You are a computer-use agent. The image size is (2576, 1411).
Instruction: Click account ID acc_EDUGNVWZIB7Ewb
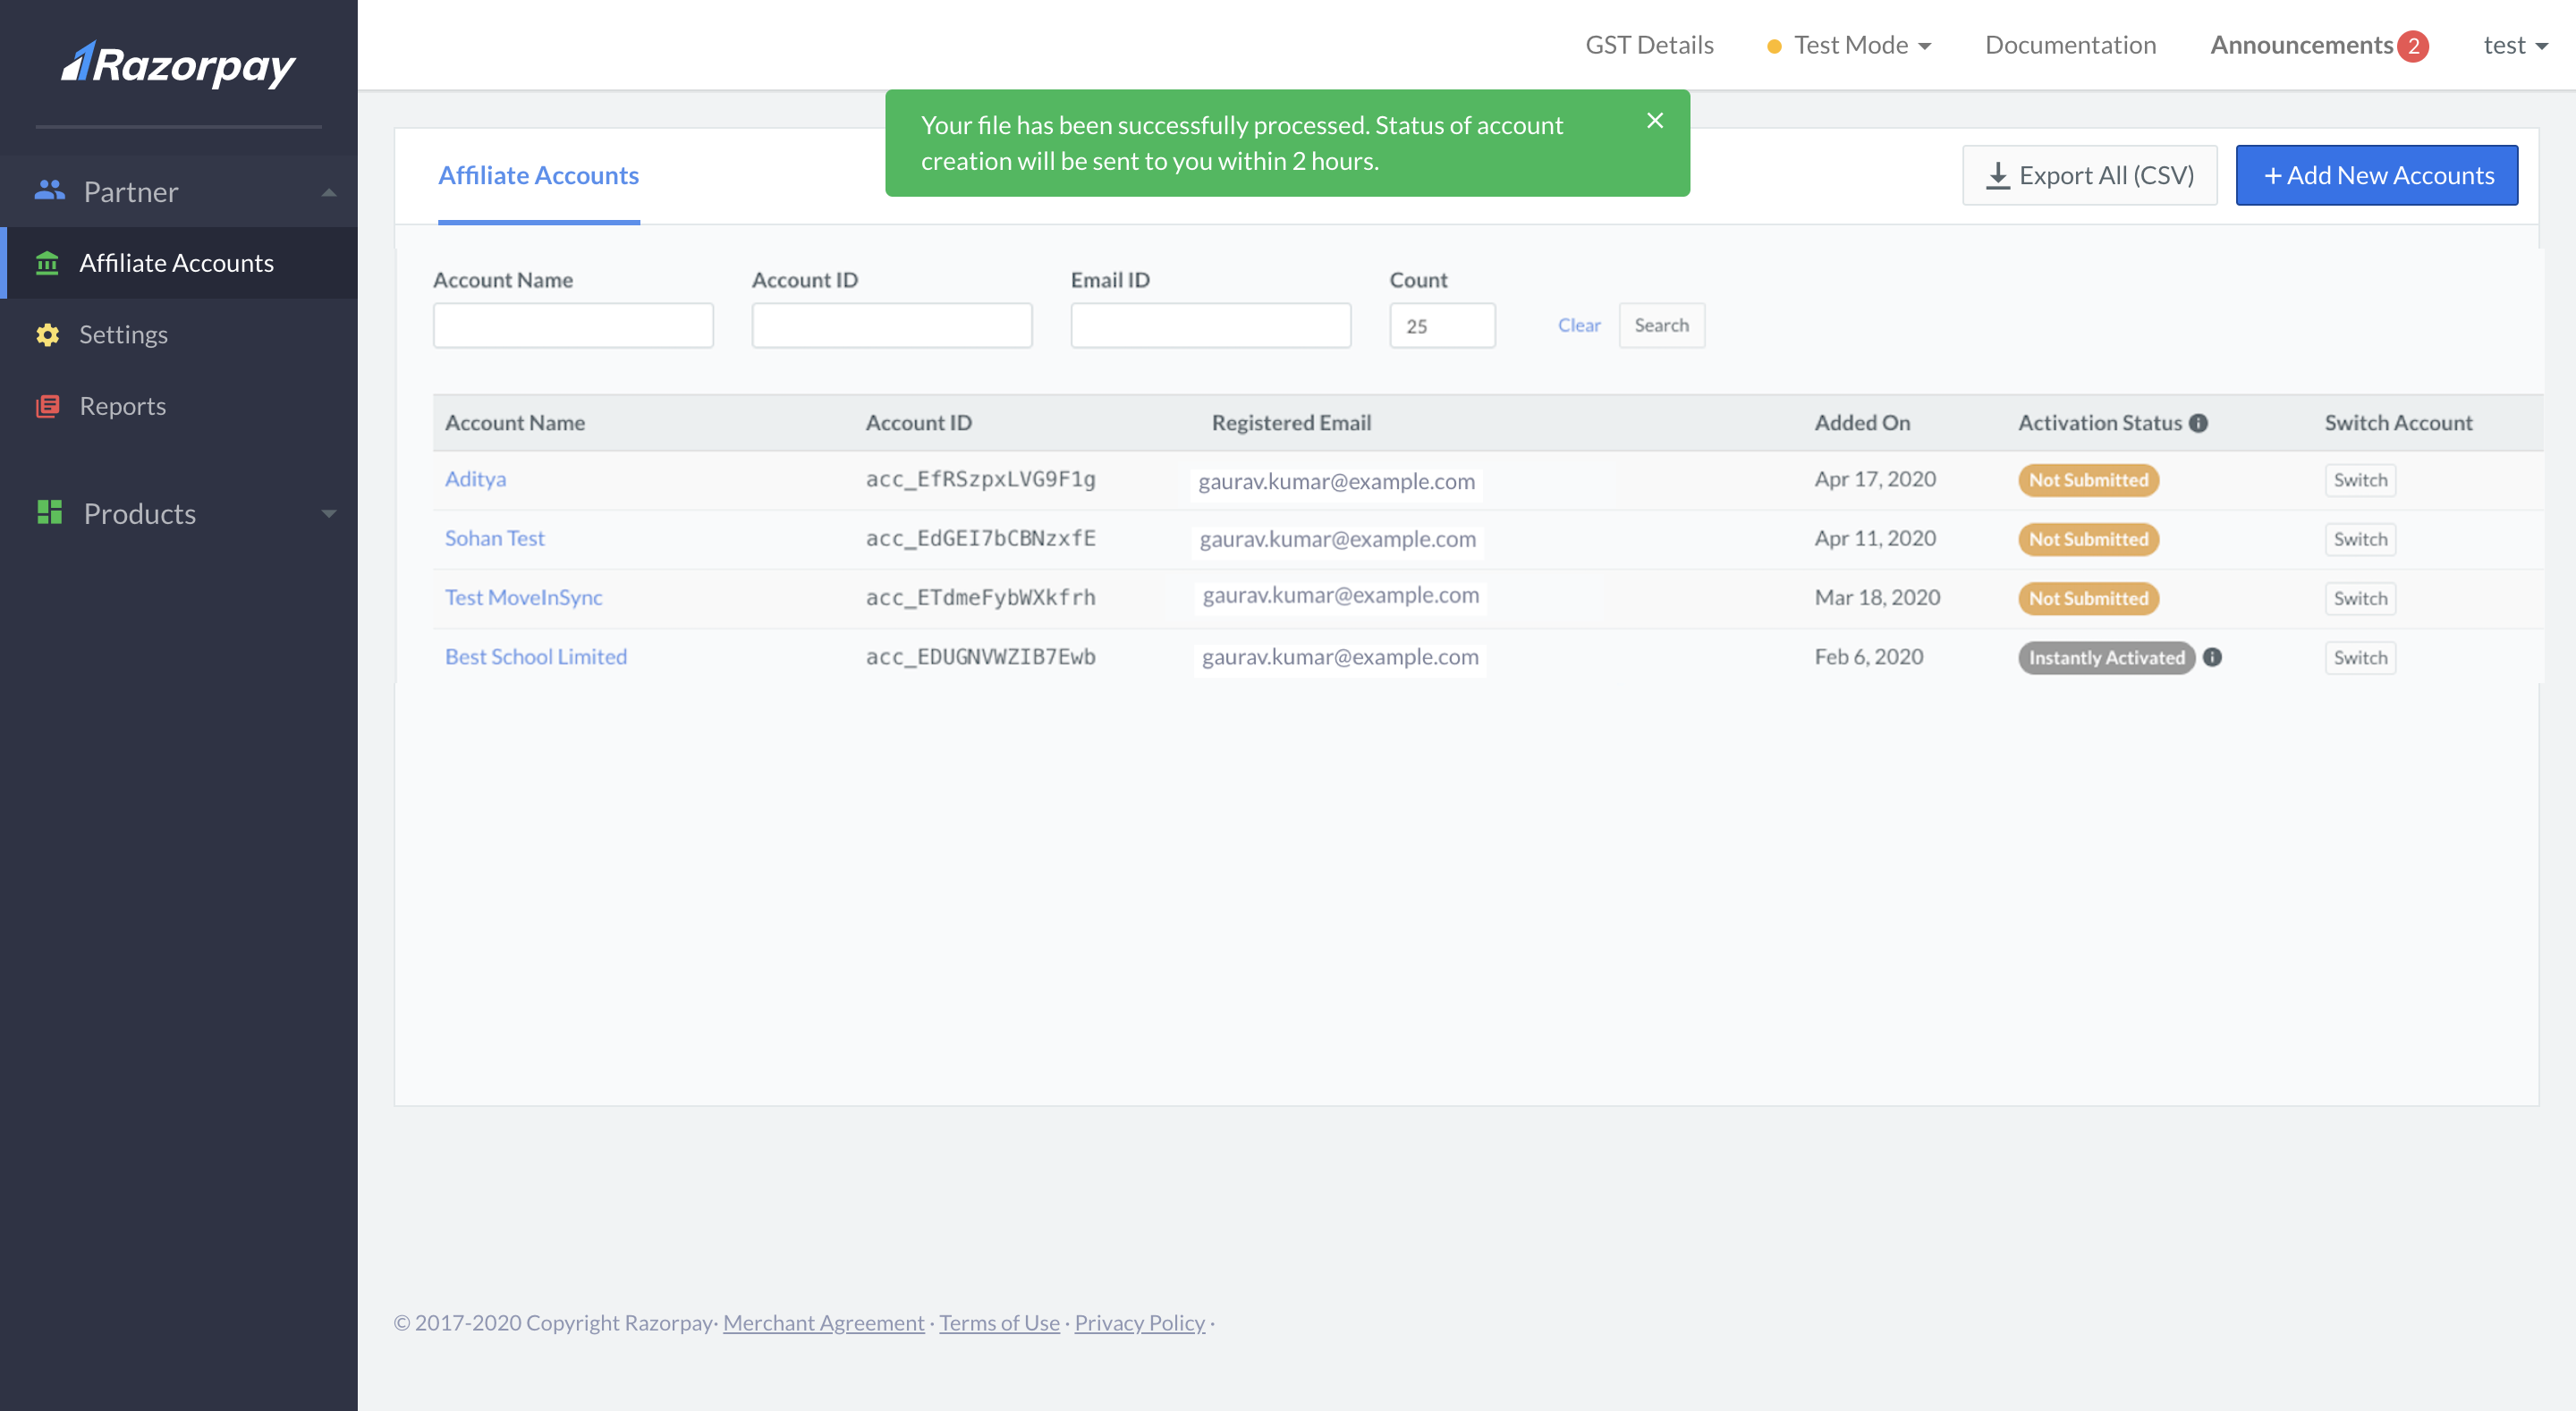click(980, 657)
